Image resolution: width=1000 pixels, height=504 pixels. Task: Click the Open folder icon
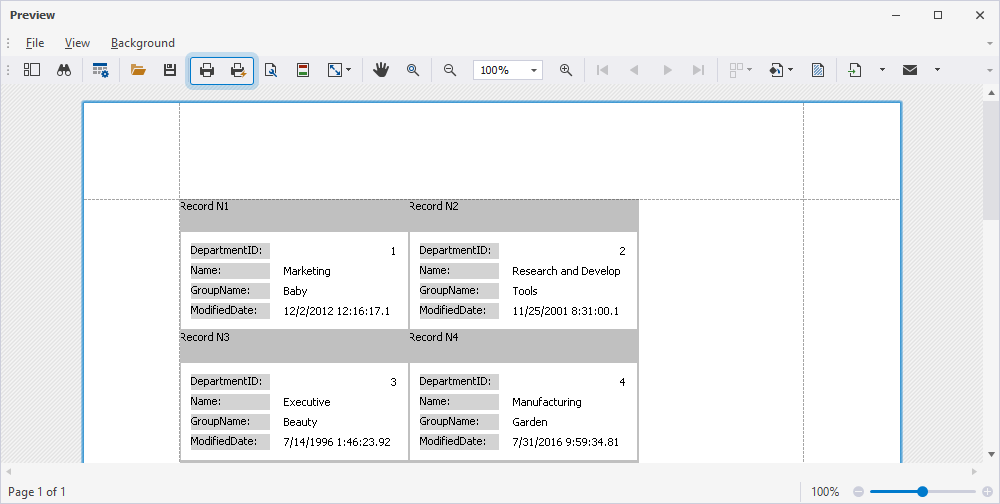pyautogui.click(x=138, y=70)
